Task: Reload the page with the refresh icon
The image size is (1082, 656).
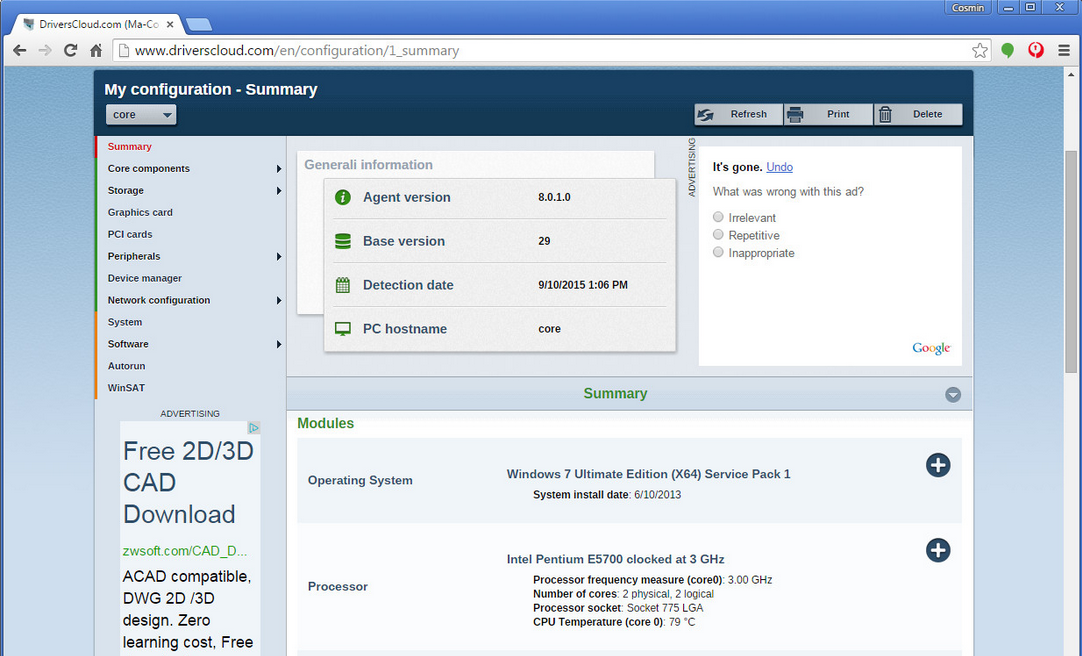Action: click(x=70, y=50)
